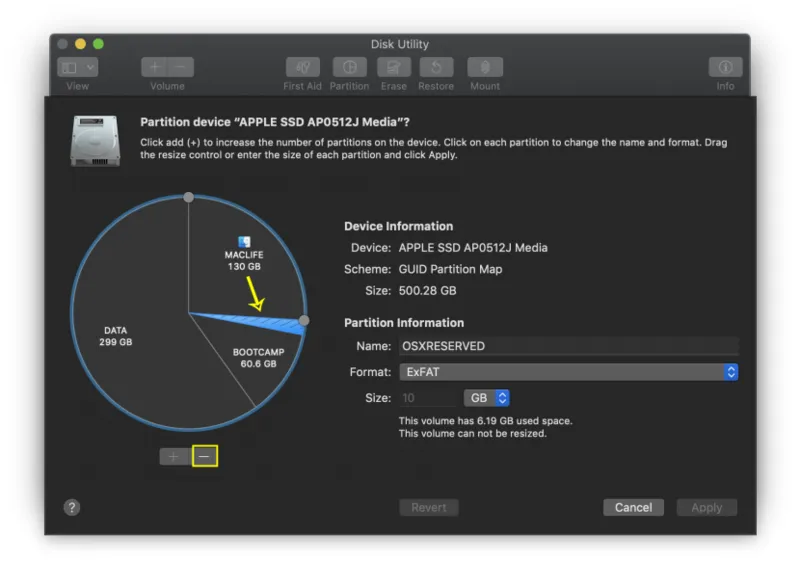Click the right-side resize handle on pie chart
Screen dimensions: 800x563
[304, 320]
